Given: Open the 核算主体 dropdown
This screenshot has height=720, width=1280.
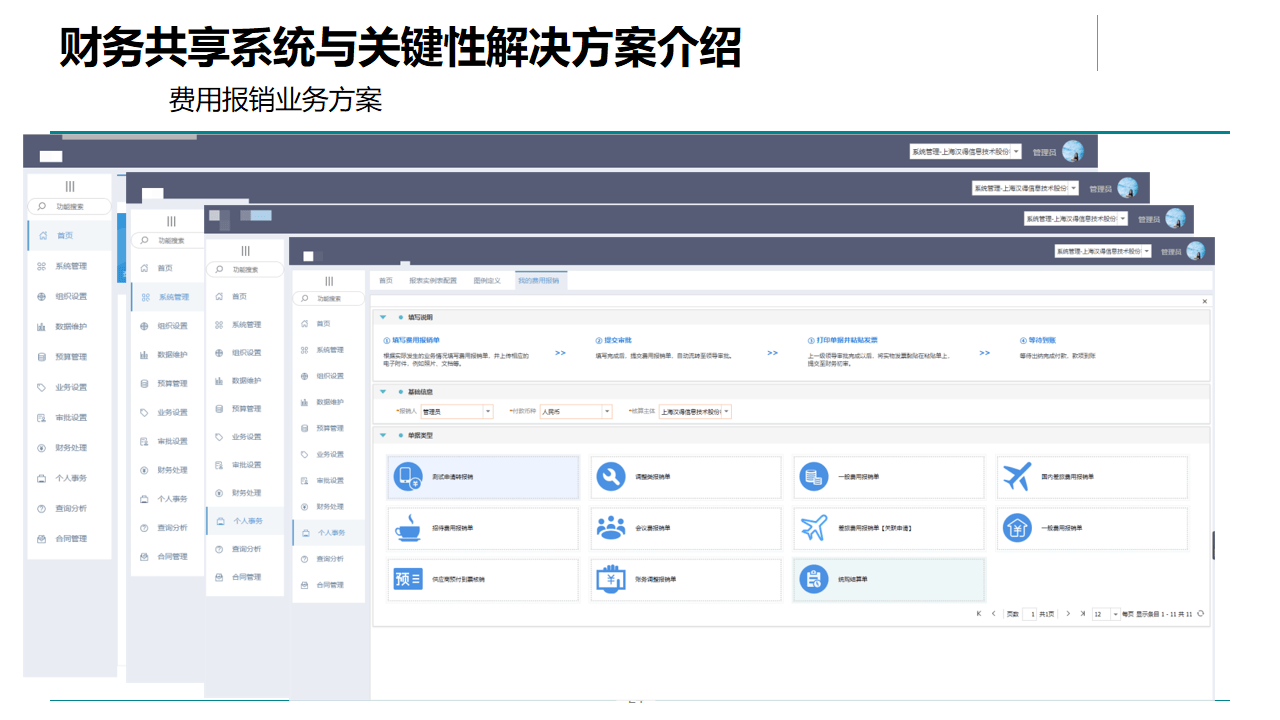Looking at the screenshot, I should (695, 411).
